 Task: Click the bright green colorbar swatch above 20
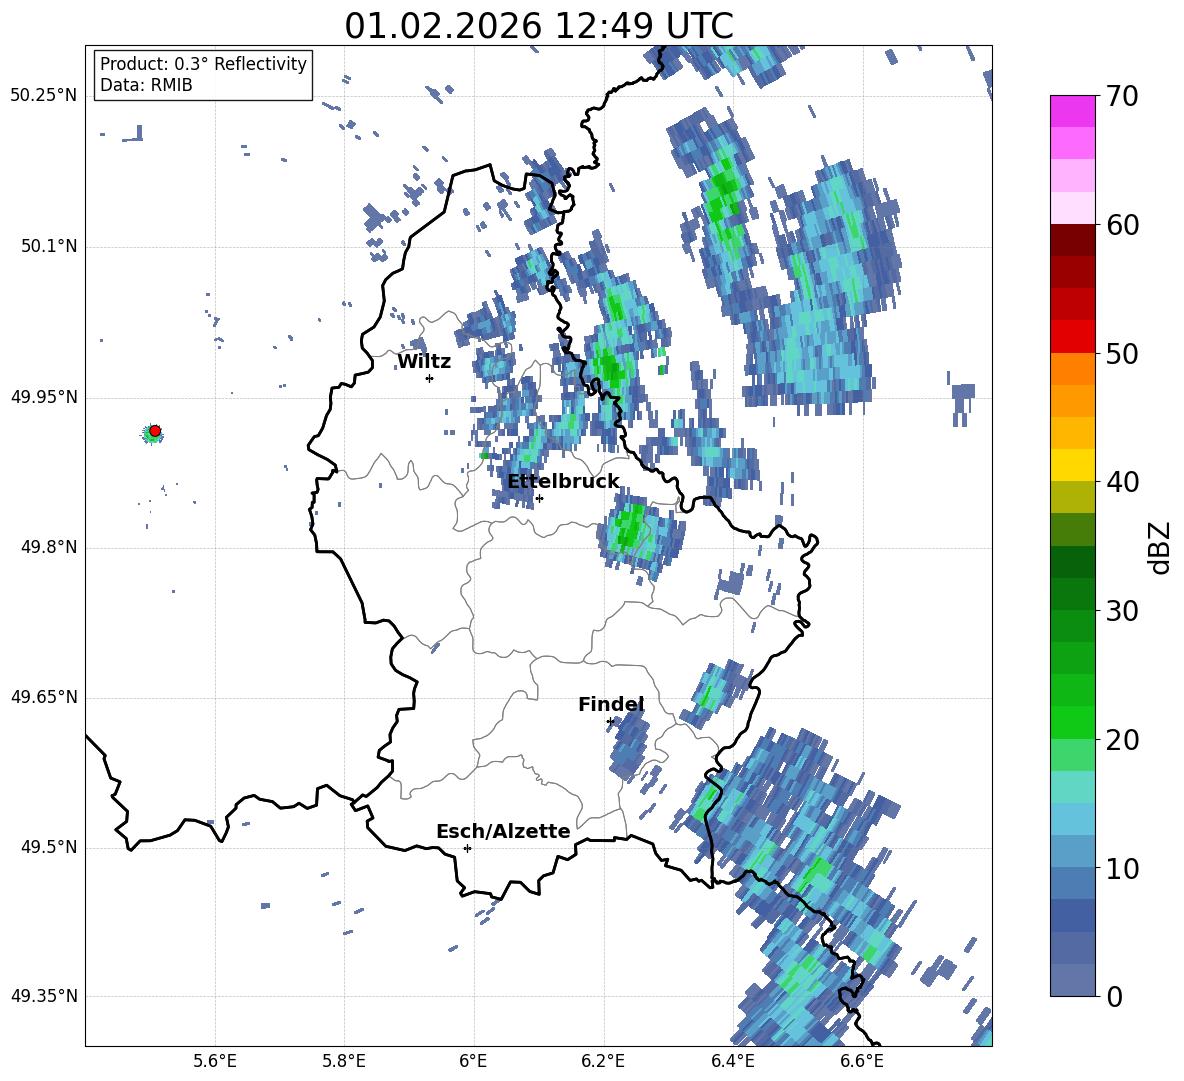click(1073, 722)
